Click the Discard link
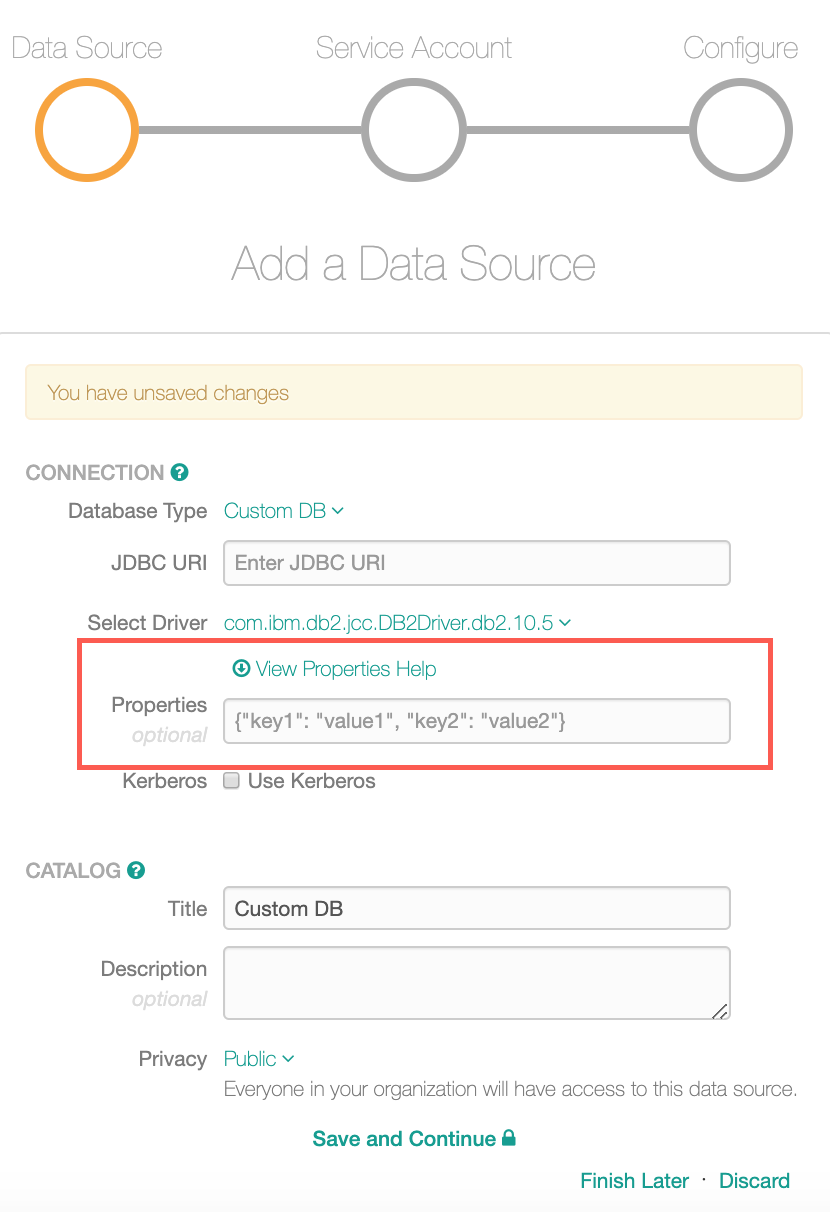 click(x=755, y=1180)
